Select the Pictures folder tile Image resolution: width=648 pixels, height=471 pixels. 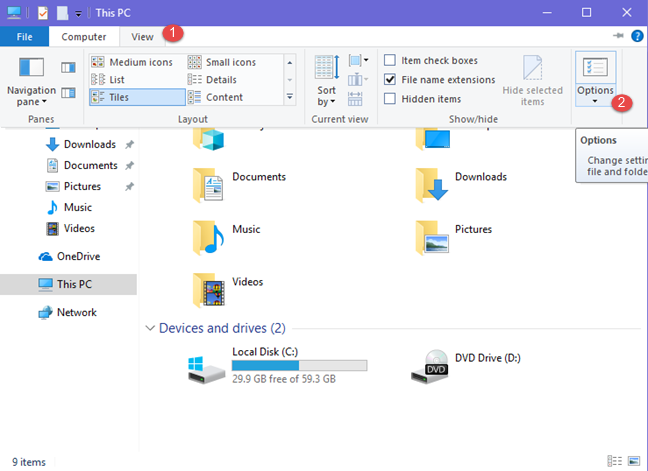point(454,237)
